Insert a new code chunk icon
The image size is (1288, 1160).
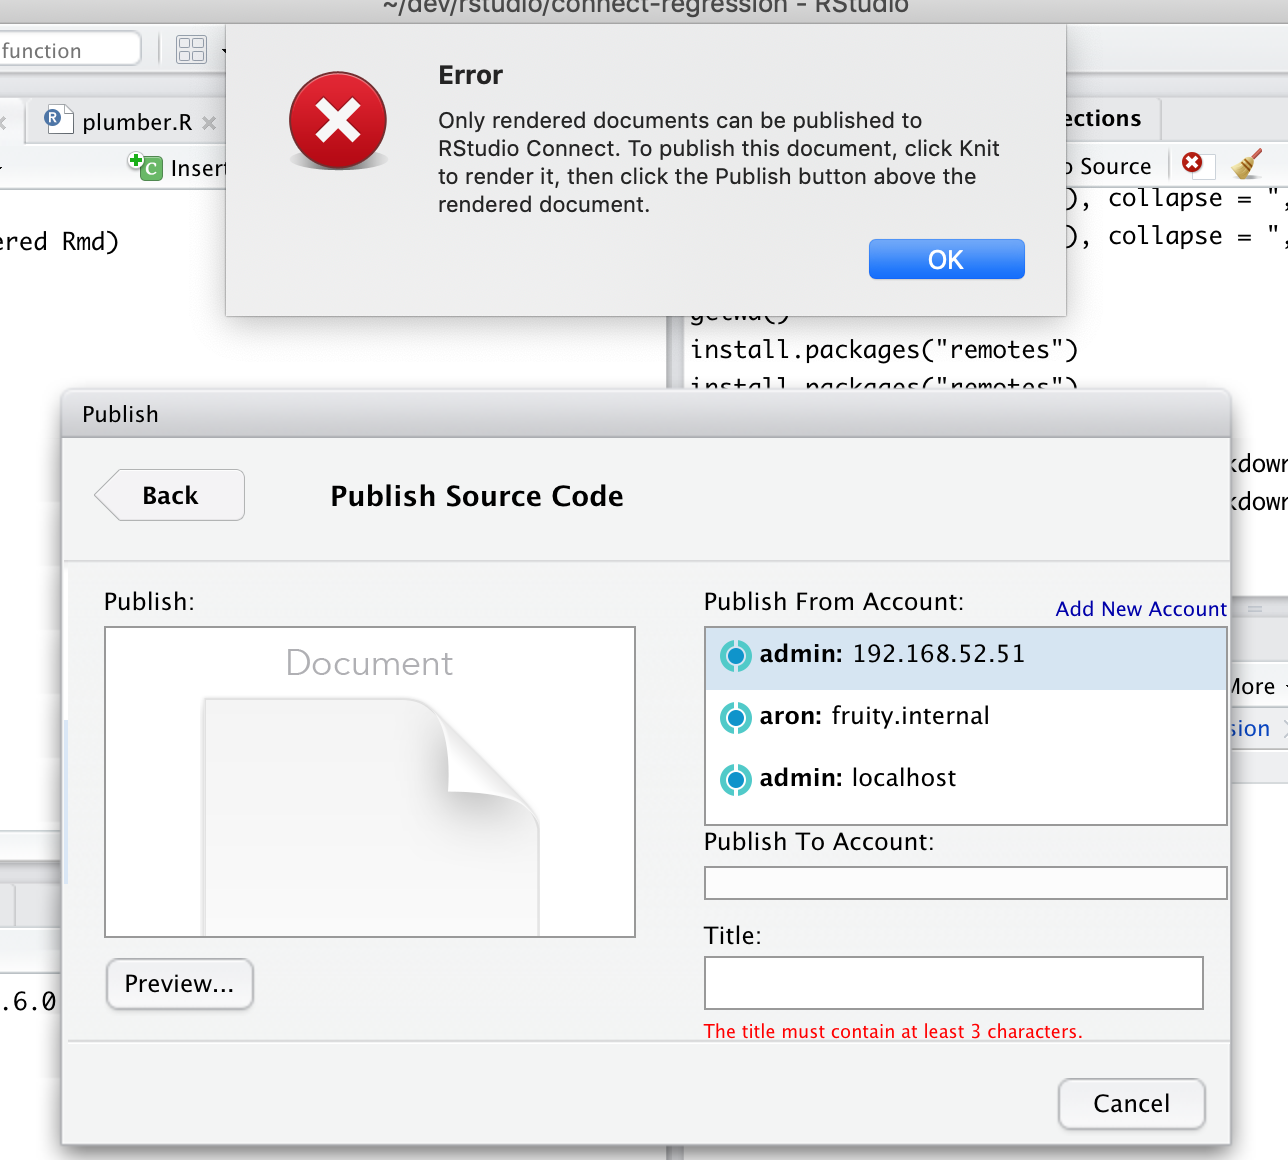pyautogui.click(x=145, y=168)
